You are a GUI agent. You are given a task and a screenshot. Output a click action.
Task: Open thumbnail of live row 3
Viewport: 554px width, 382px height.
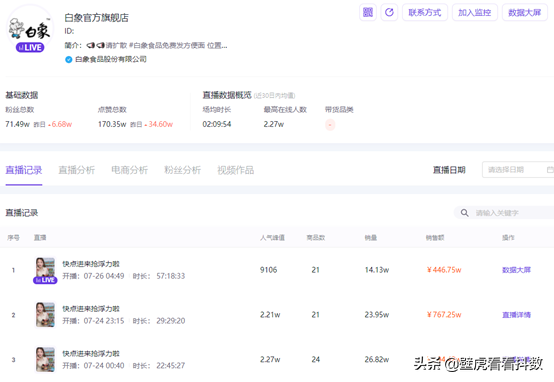45,359
